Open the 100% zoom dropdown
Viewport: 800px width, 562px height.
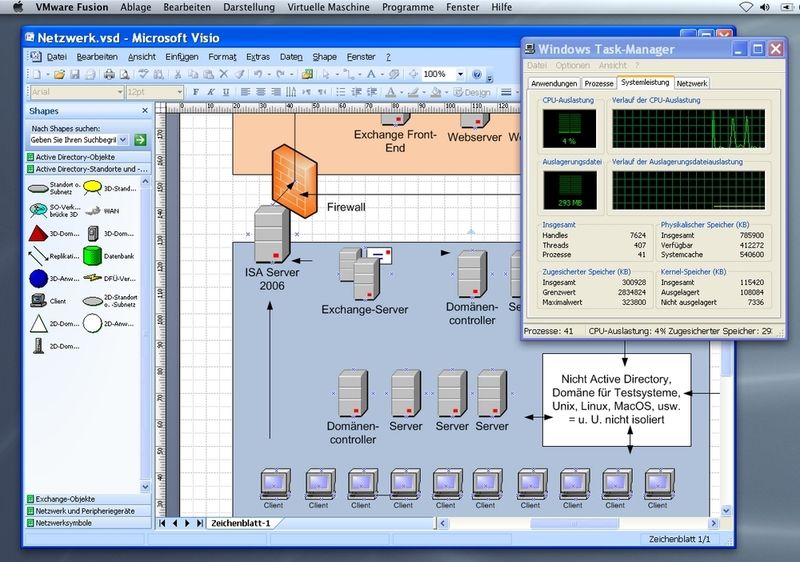point(460,74)
